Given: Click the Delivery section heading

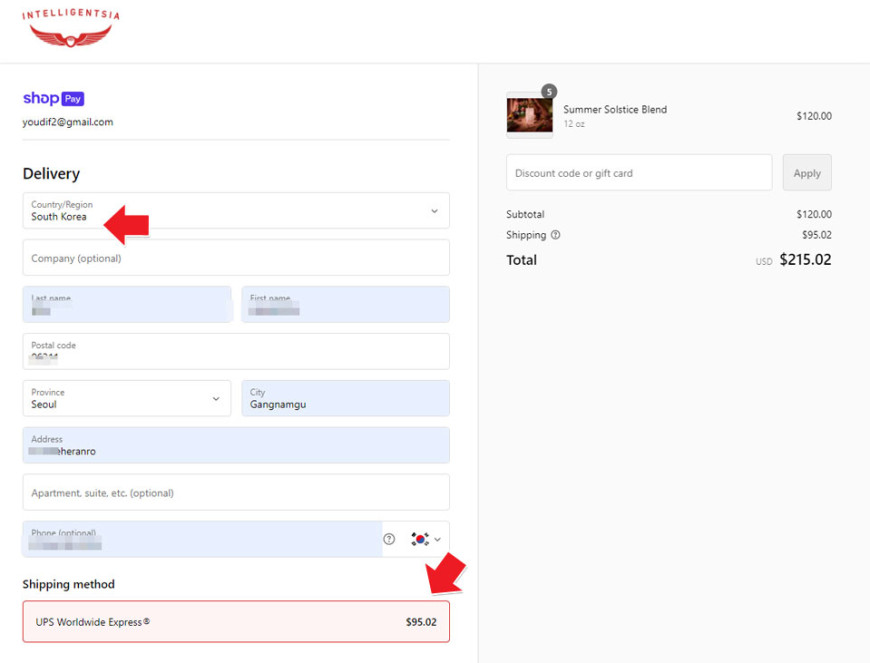Looking at the screenshot, I should (x=51, y=174).
